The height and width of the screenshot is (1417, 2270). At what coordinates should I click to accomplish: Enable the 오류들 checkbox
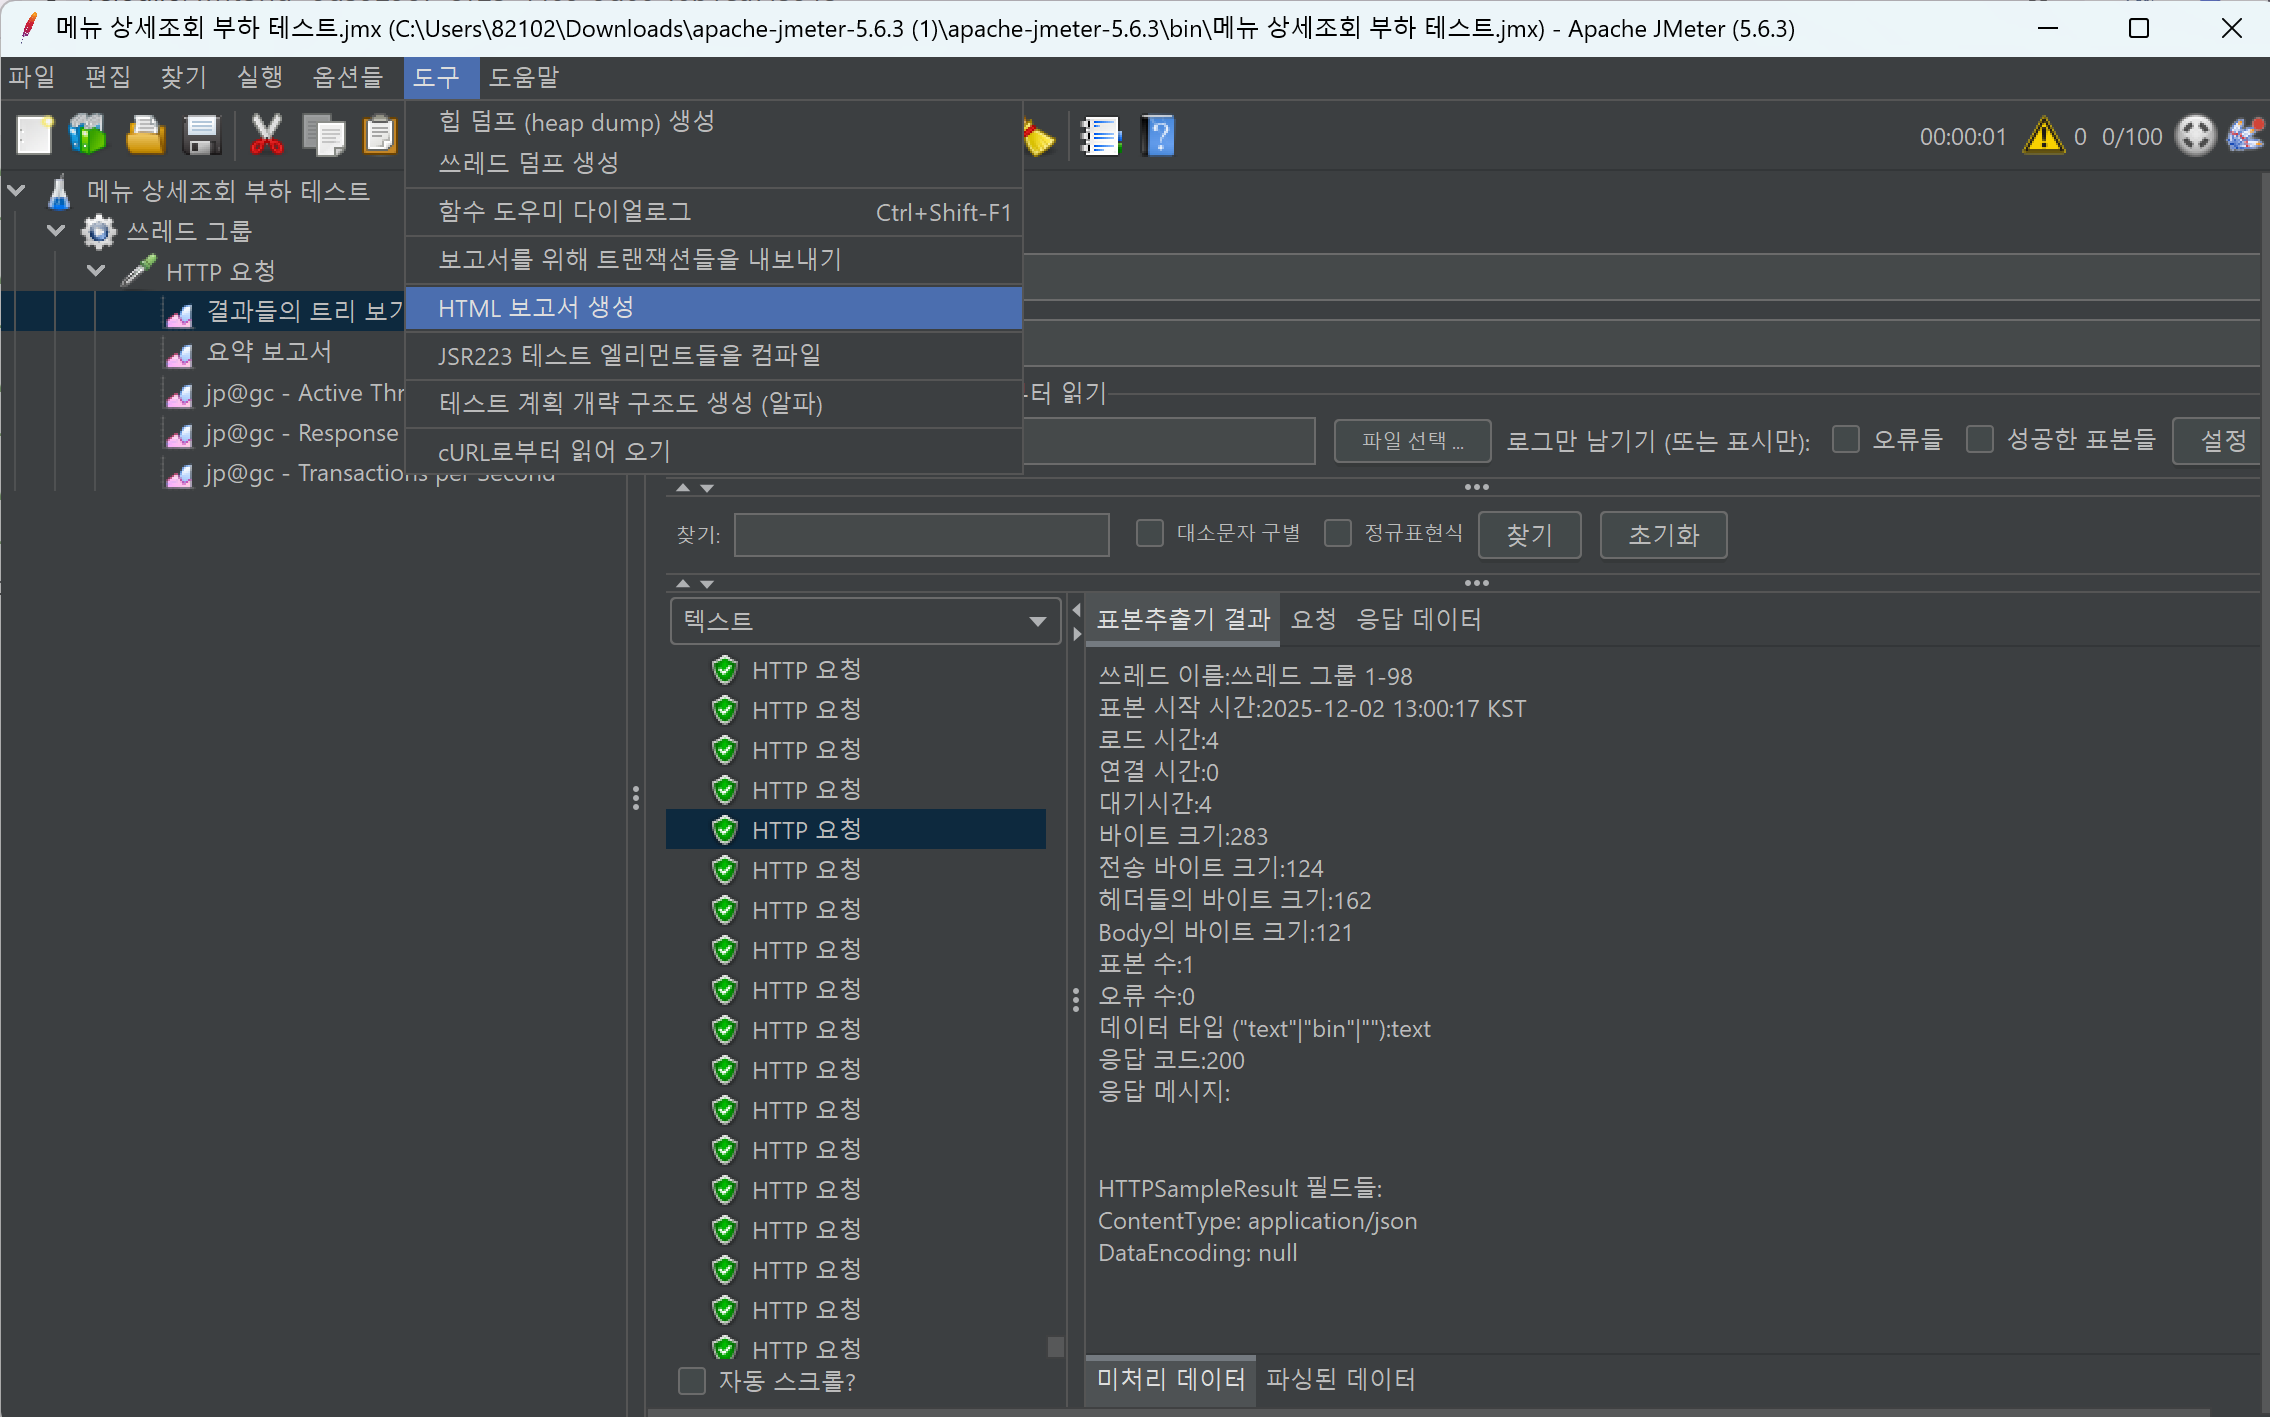click(x=1846, y=439)
